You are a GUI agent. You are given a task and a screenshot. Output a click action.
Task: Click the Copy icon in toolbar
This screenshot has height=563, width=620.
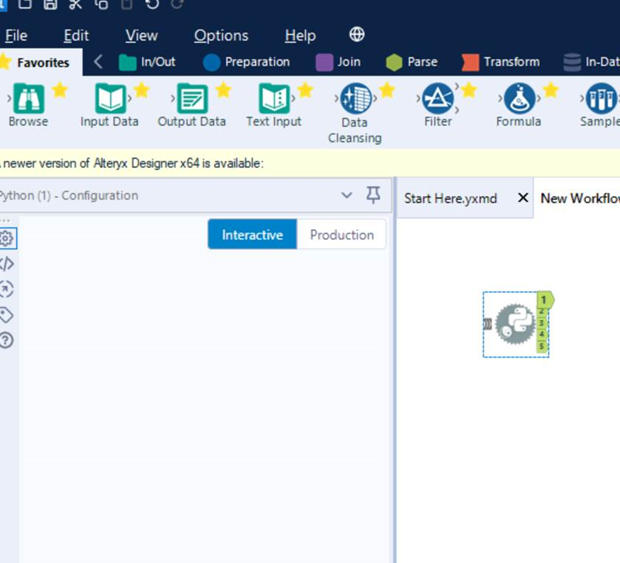101,4
